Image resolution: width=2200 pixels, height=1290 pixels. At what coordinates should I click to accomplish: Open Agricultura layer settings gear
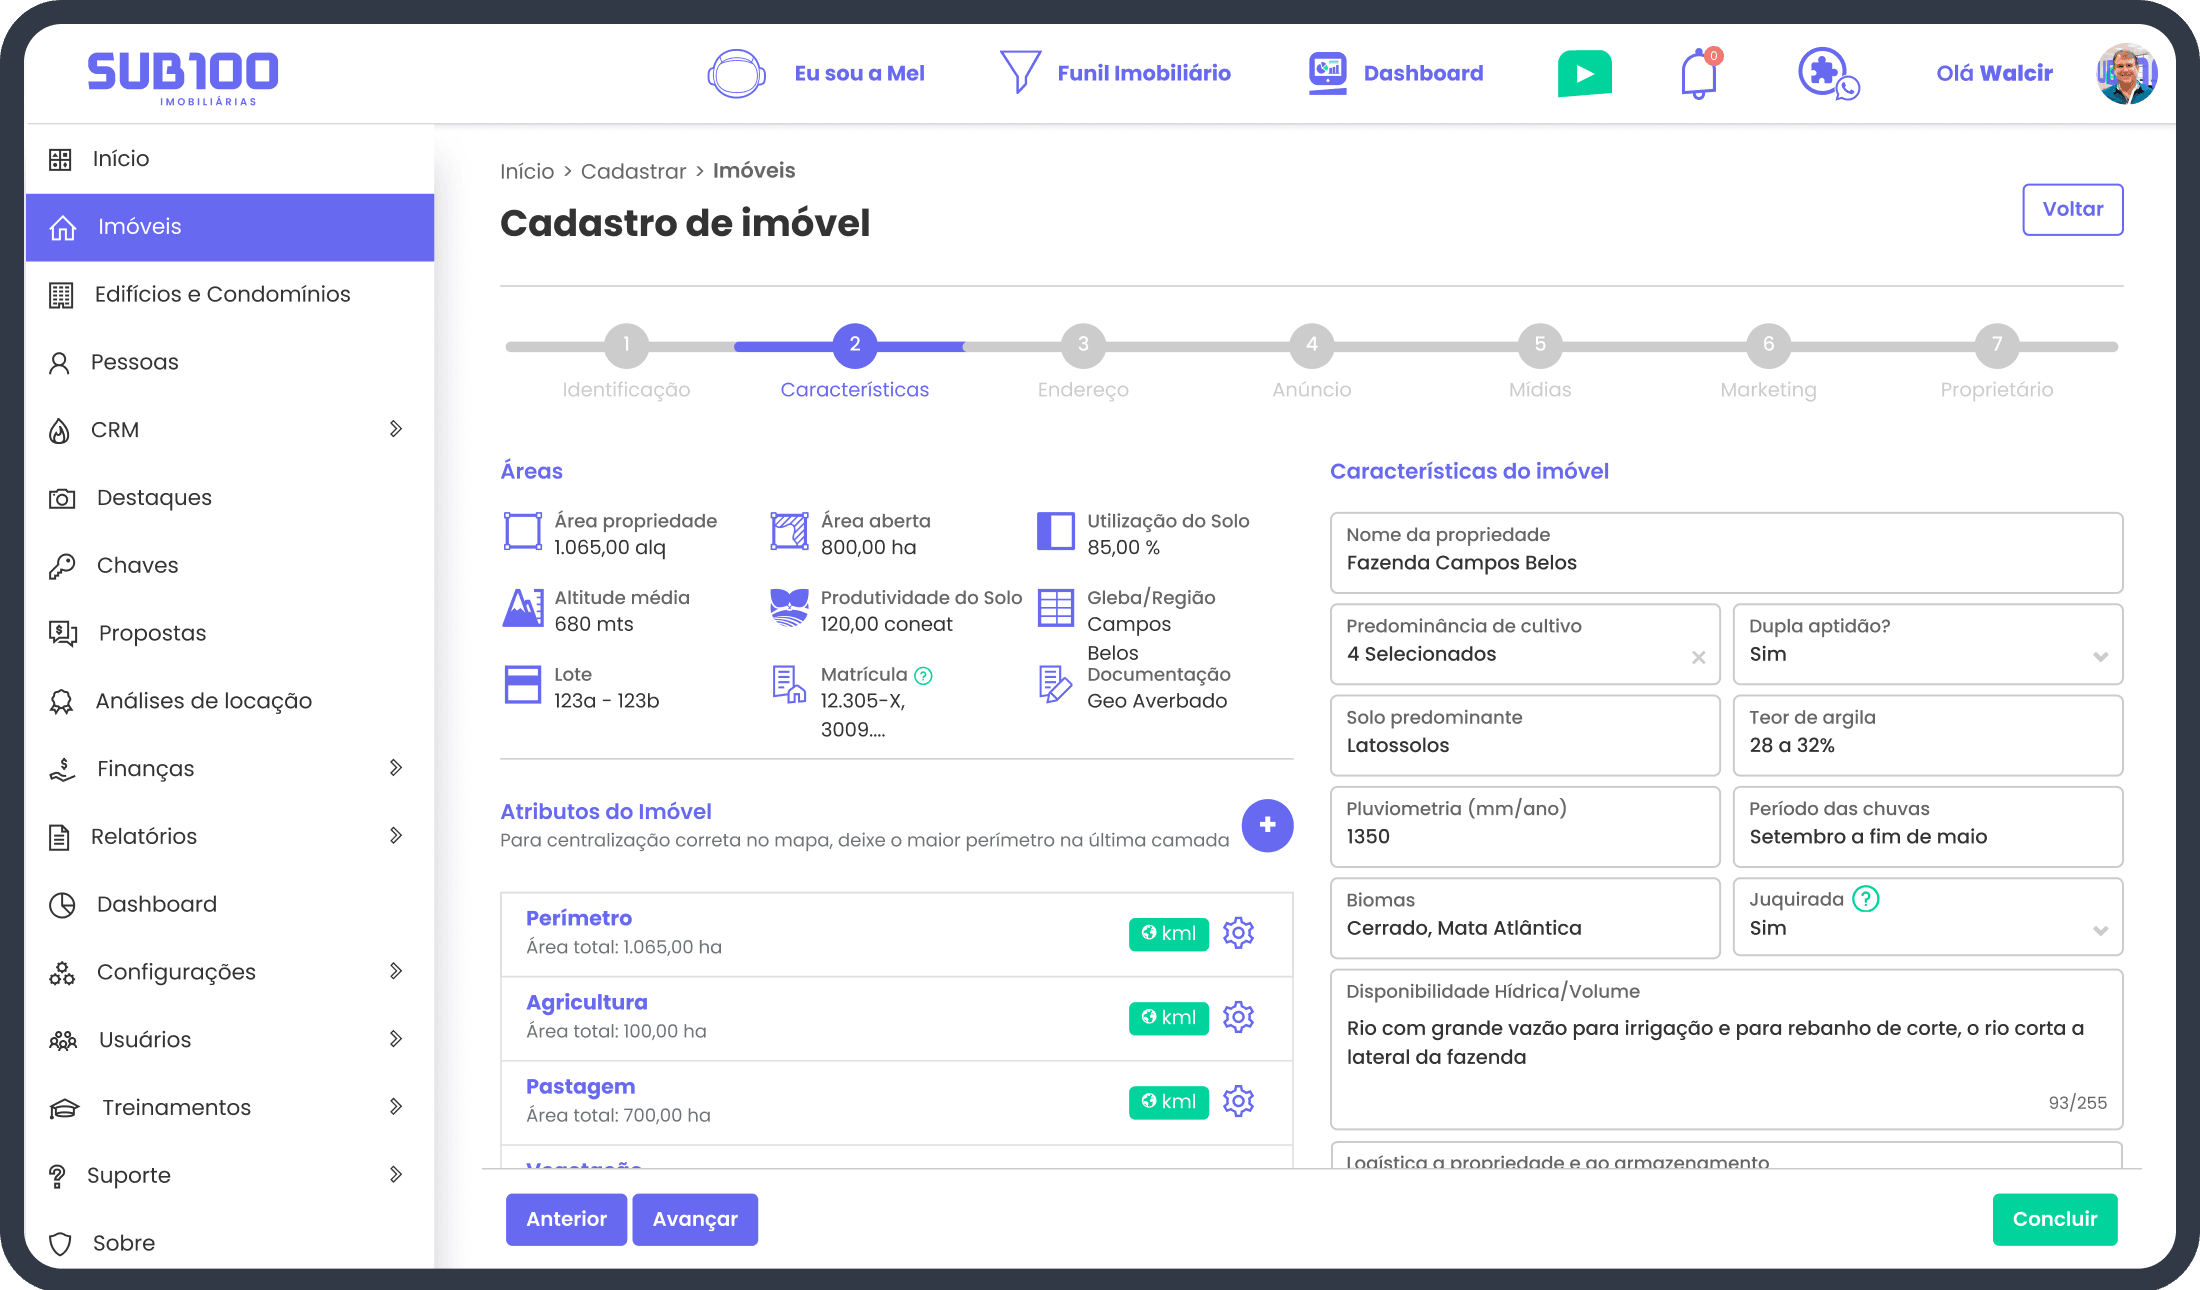point(1238,1017)
